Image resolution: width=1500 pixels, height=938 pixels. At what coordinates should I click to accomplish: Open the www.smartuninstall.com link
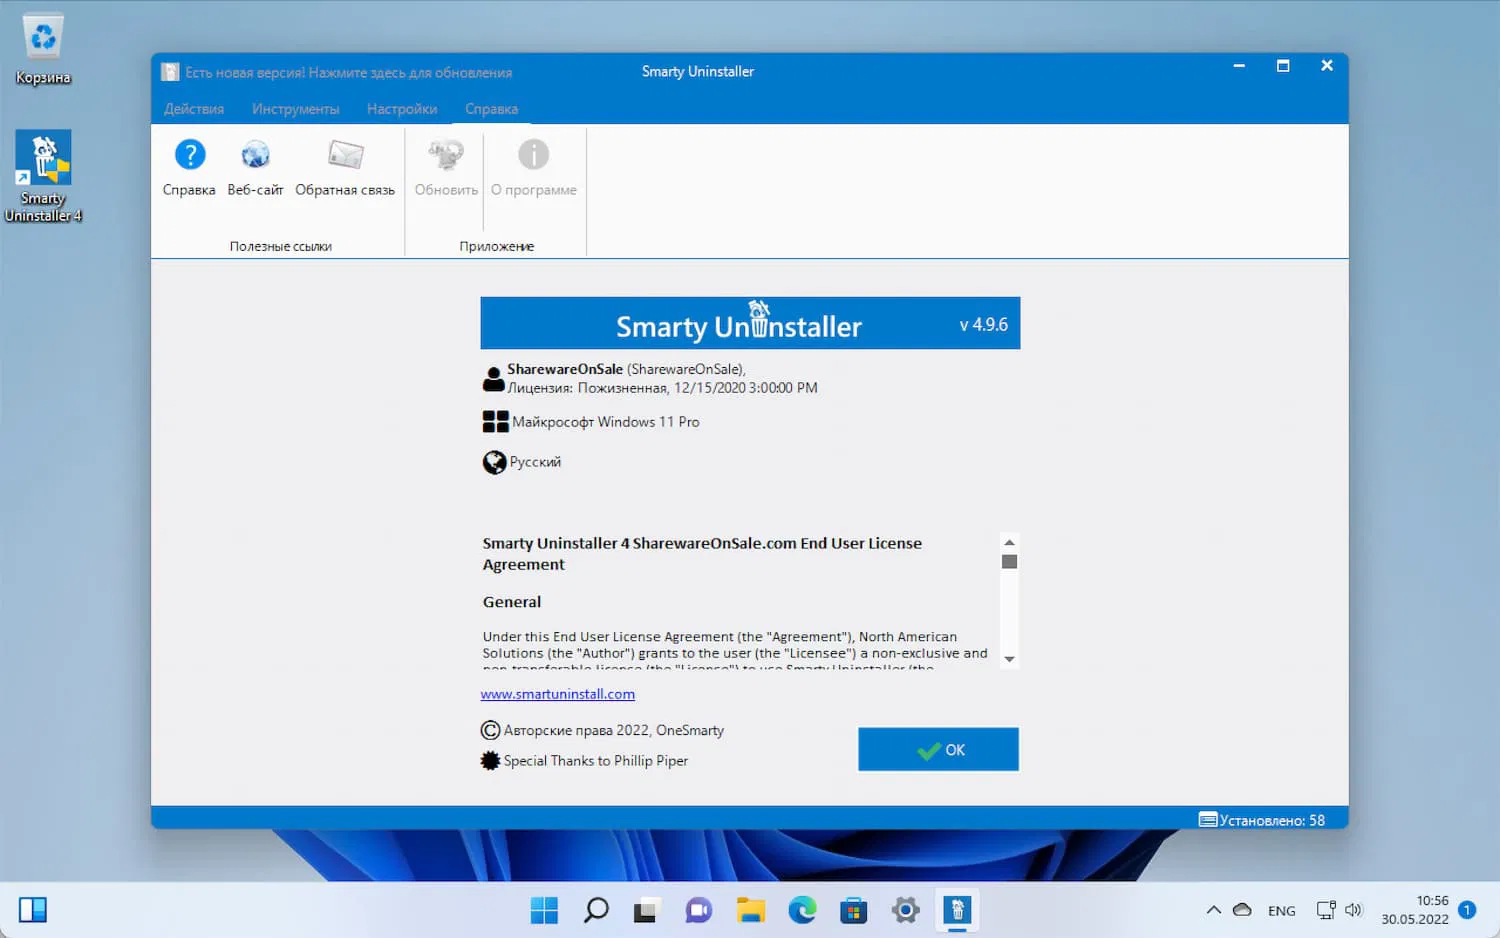[557, 693]
